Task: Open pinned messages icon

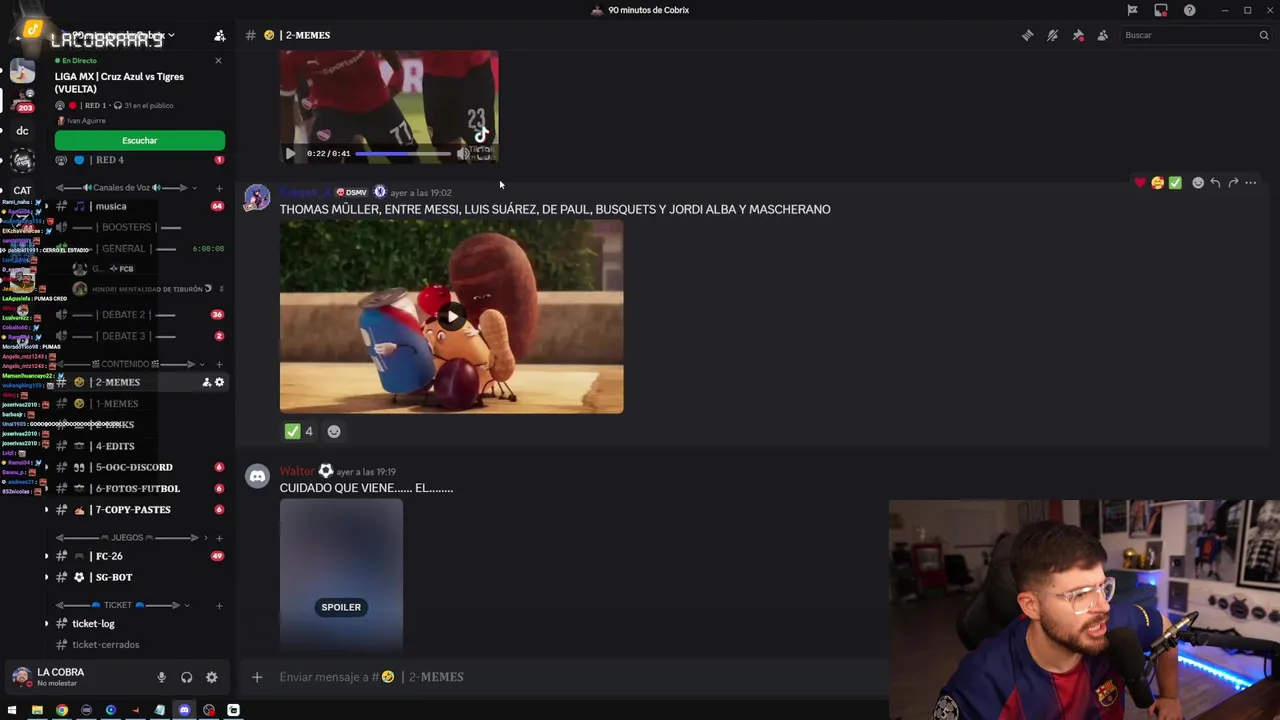Action: point(1078,35)
